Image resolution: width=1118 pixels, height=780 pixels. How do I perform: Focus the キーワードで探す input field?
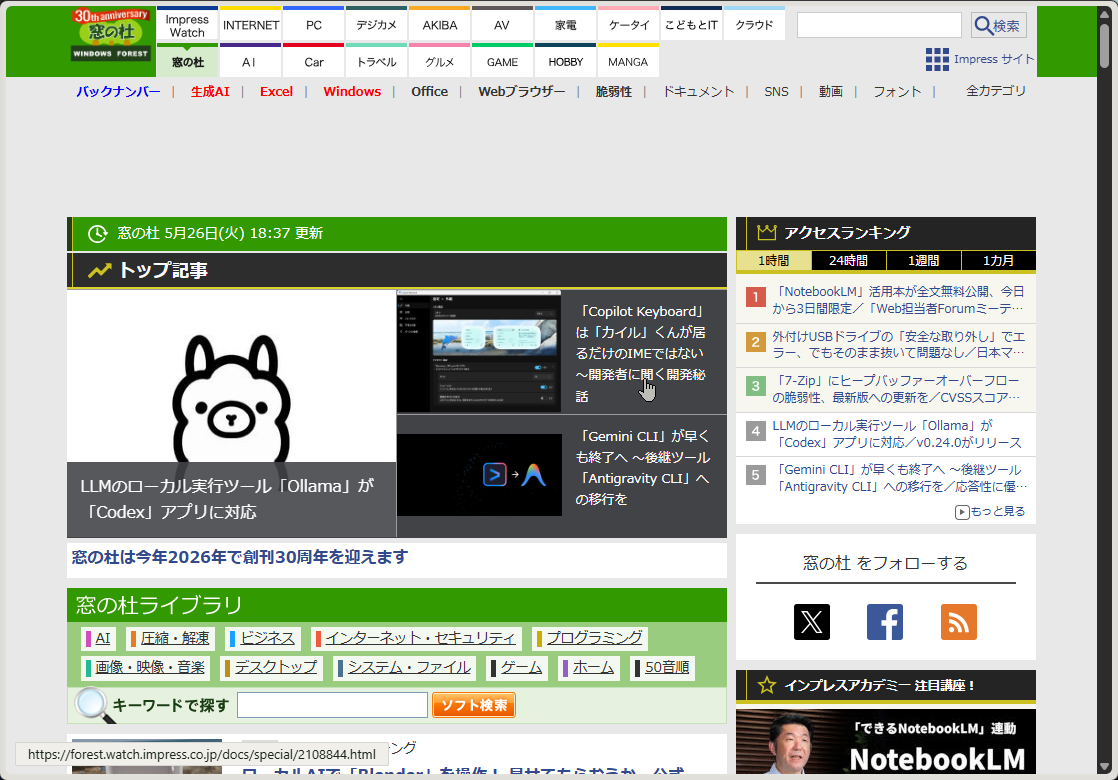332,705
